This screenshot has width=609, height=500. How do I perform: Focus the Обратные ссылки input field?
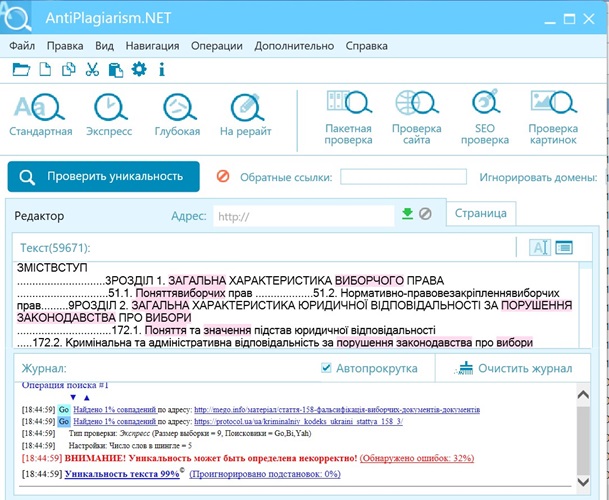click(403, 177)
